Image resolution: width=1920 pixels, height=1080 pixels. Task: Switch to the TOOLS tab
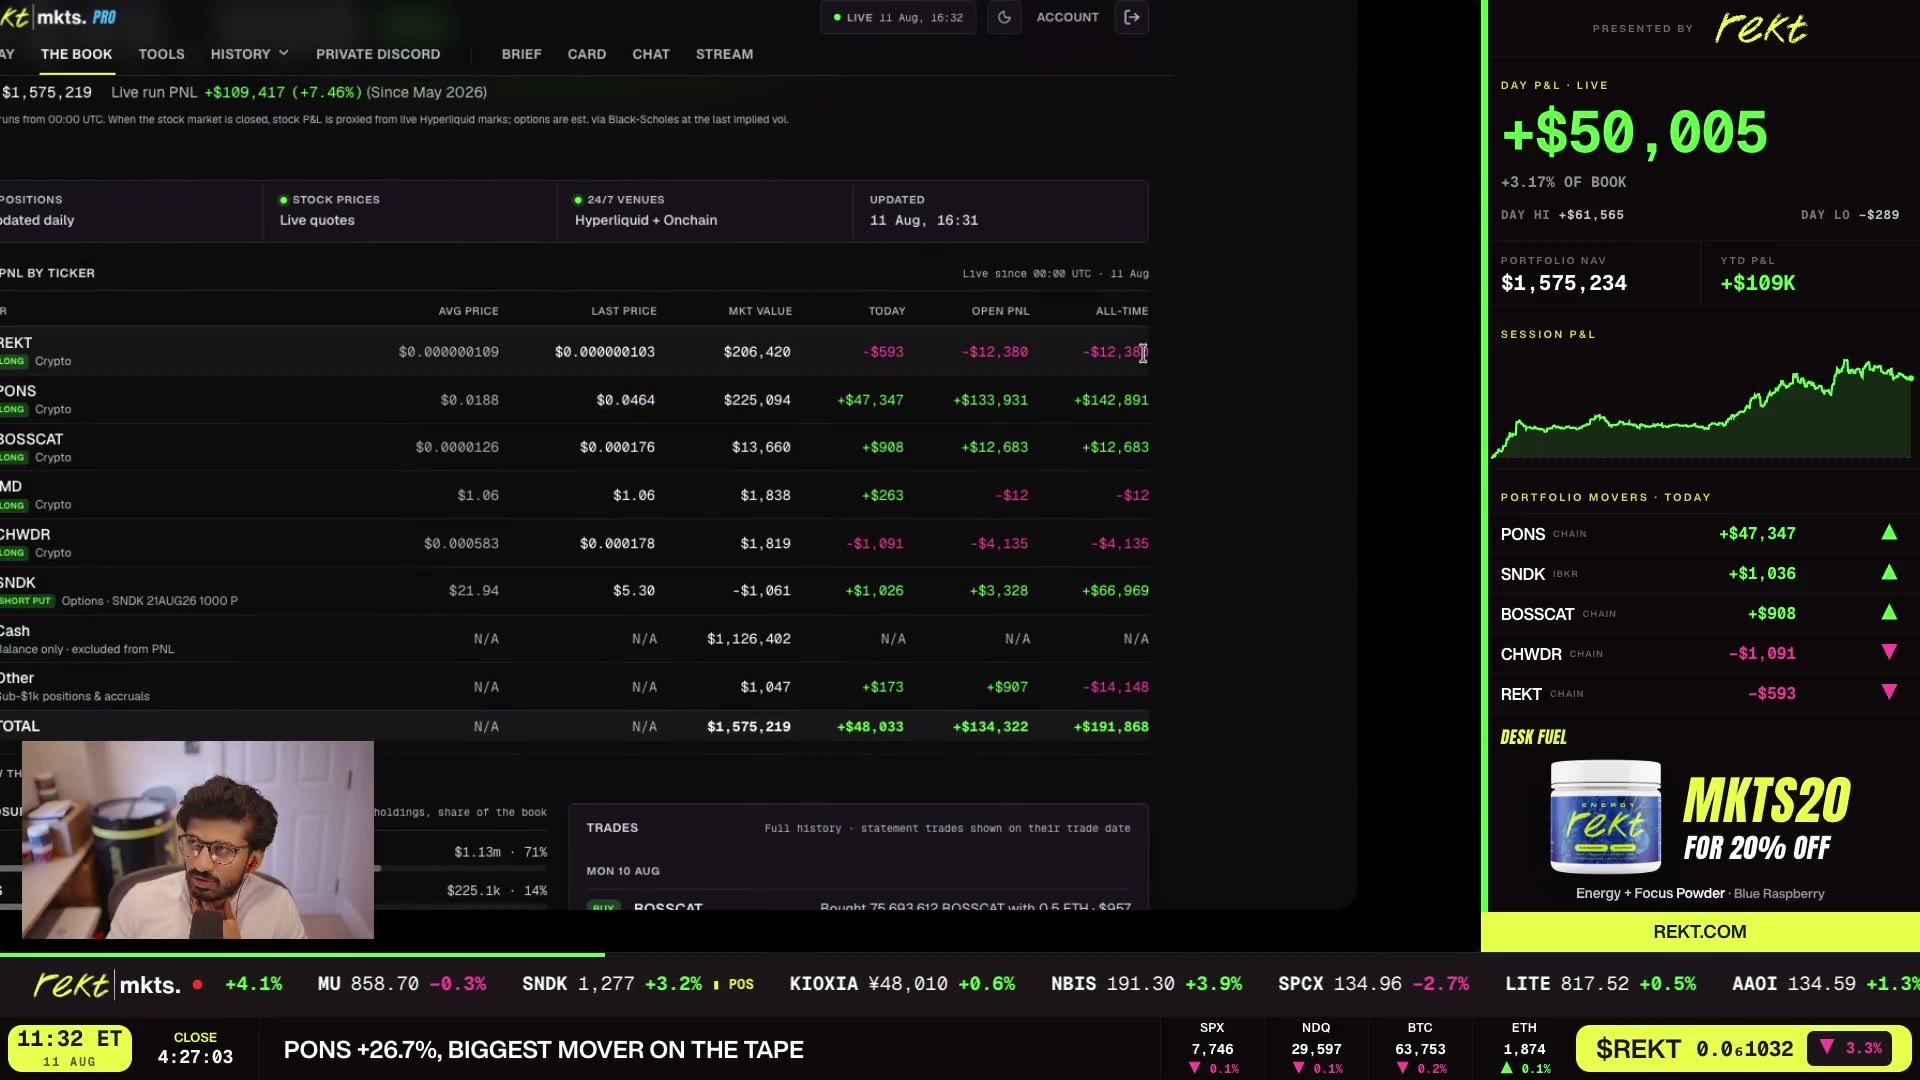coord(161,54)
